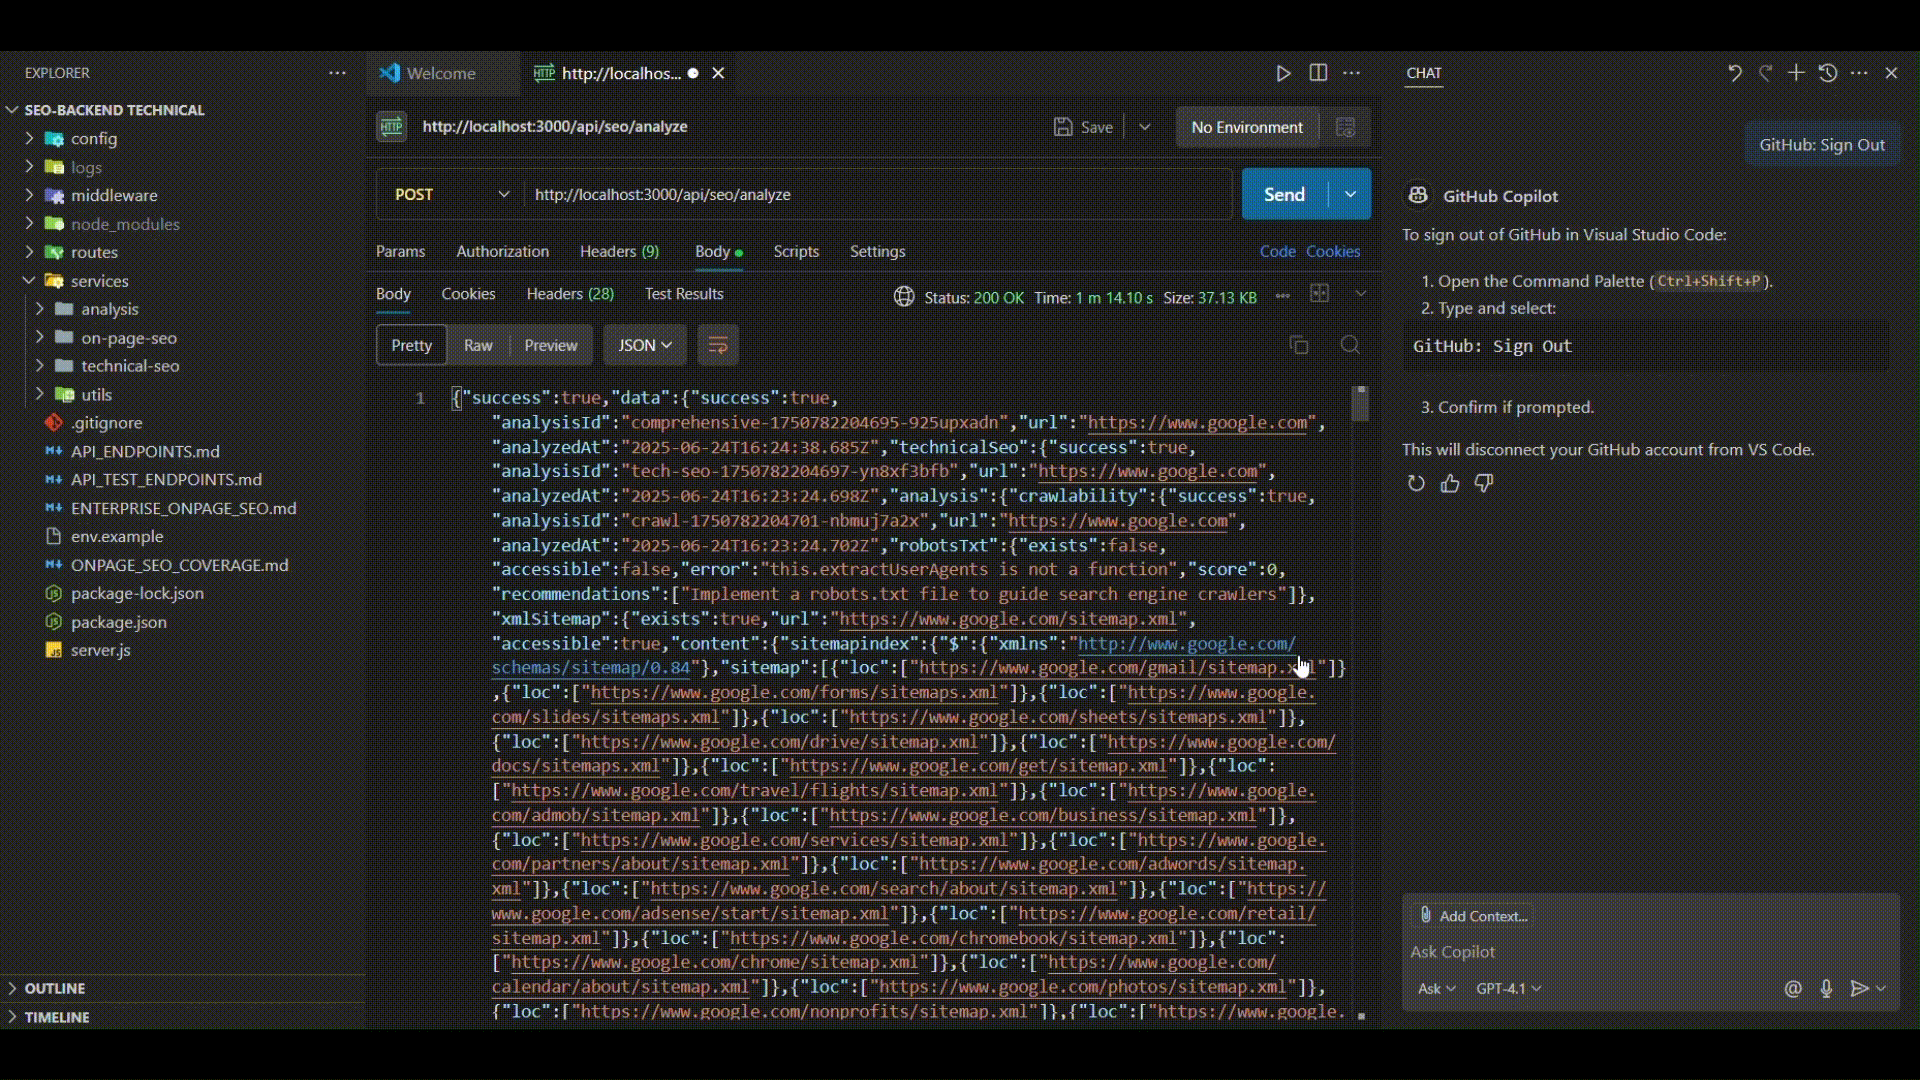Click the HTTP request icon beside the request title
Image resolution: width=1920 pixels, height=1080 pixels.
click(392, 127)
